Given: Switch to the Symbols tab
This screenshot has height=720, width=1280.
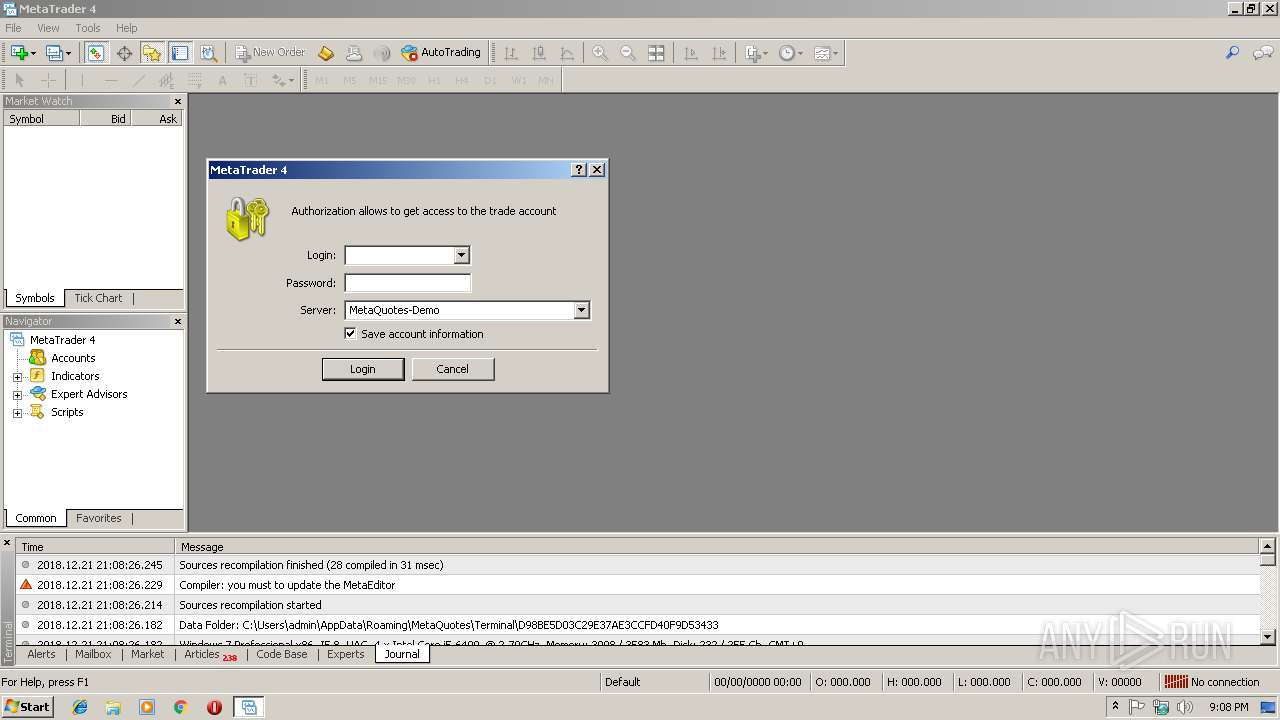Looking at the screenshot, I should tap(35, 298).
